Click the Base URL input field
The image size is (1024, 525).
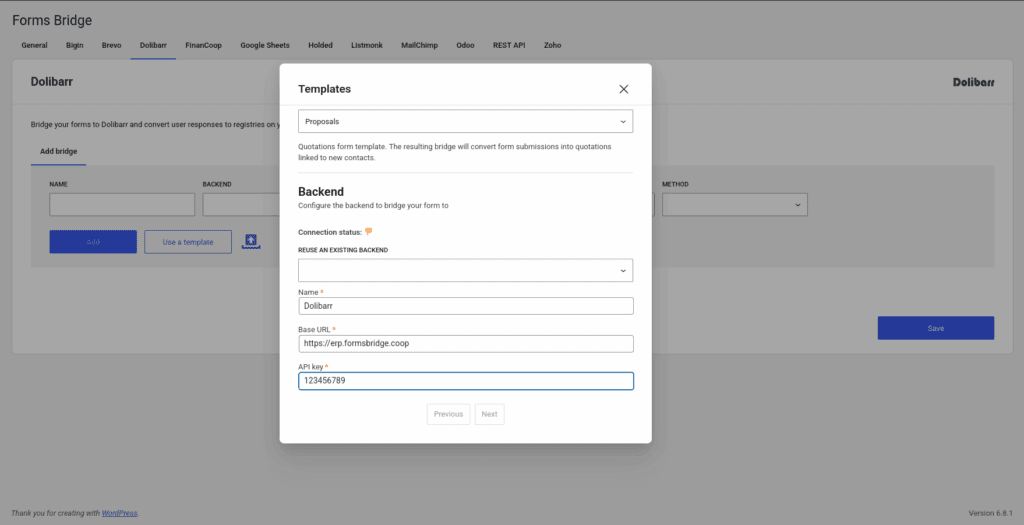[x=466, y=343]
